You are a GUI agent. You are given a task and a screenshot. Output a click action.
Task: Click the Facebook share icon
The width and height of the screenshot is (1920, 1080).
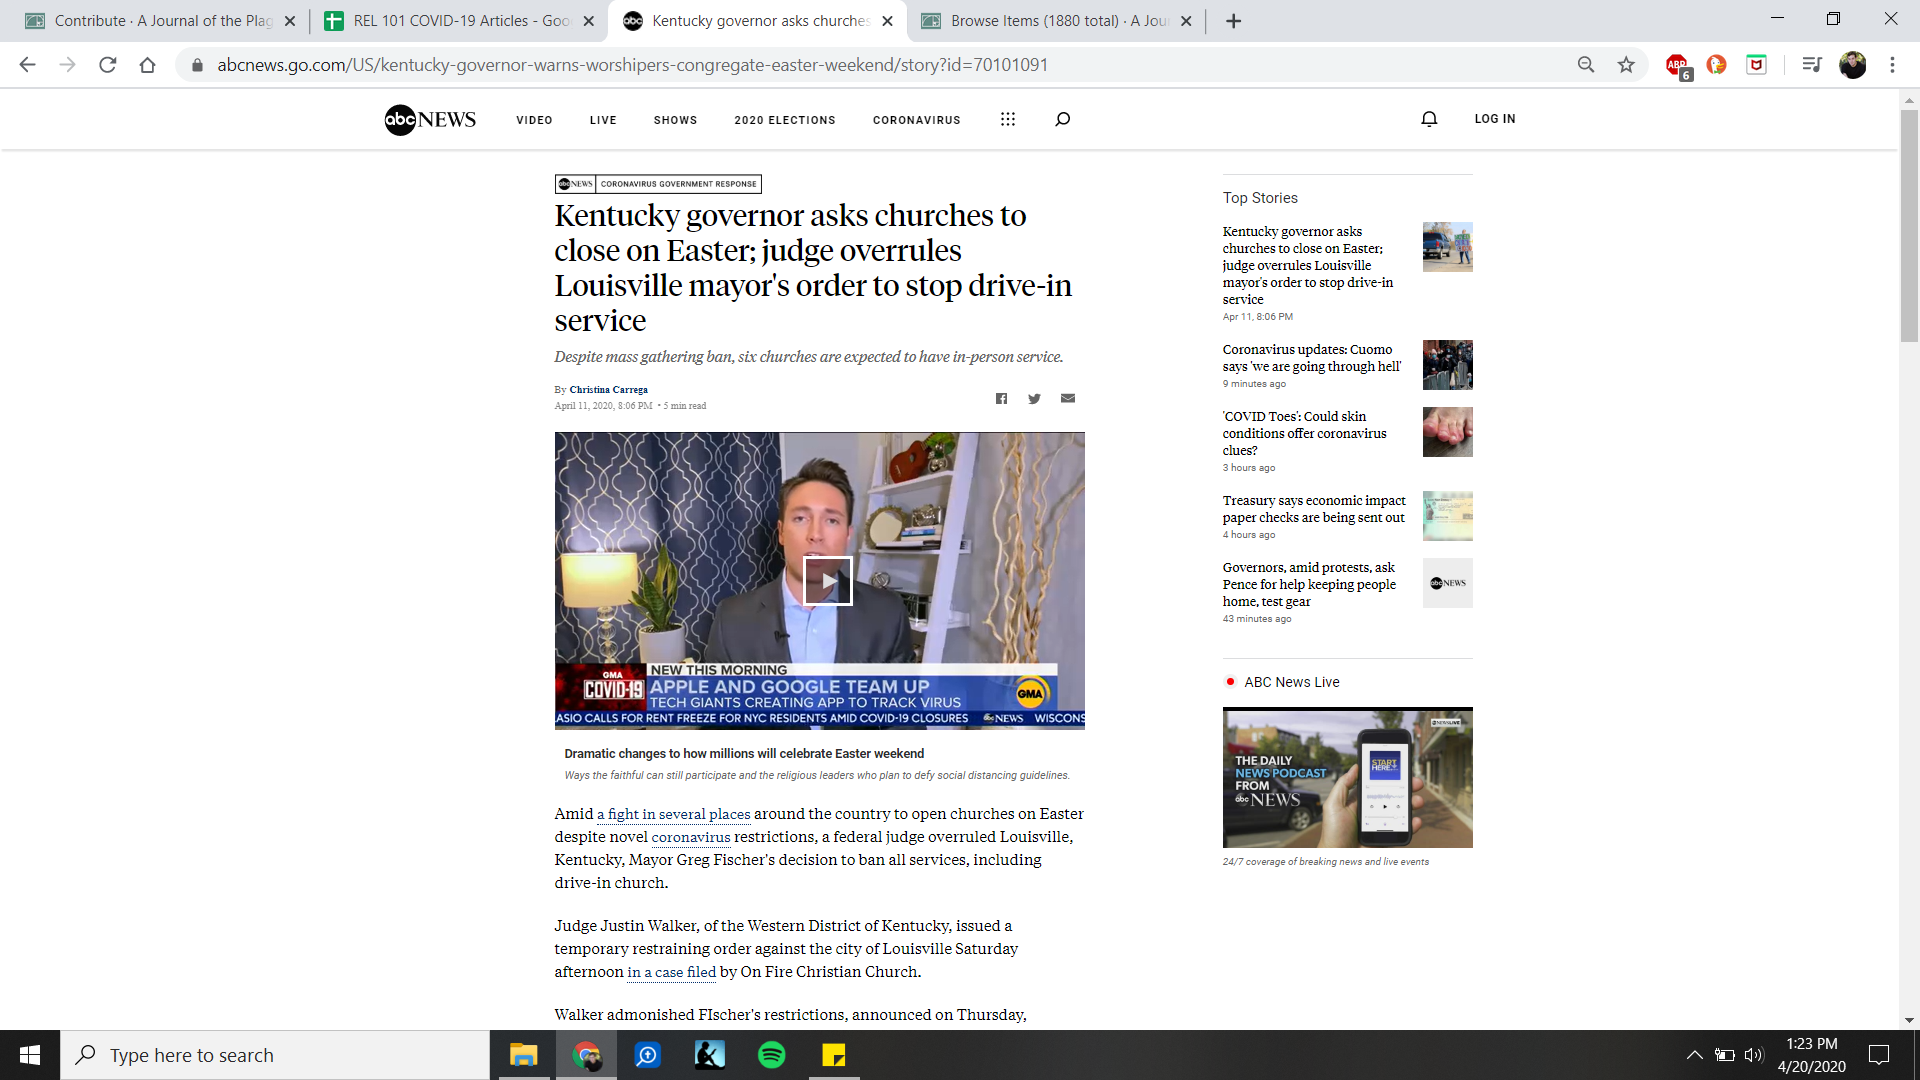pyautogui.click(x=1001, y=399)
